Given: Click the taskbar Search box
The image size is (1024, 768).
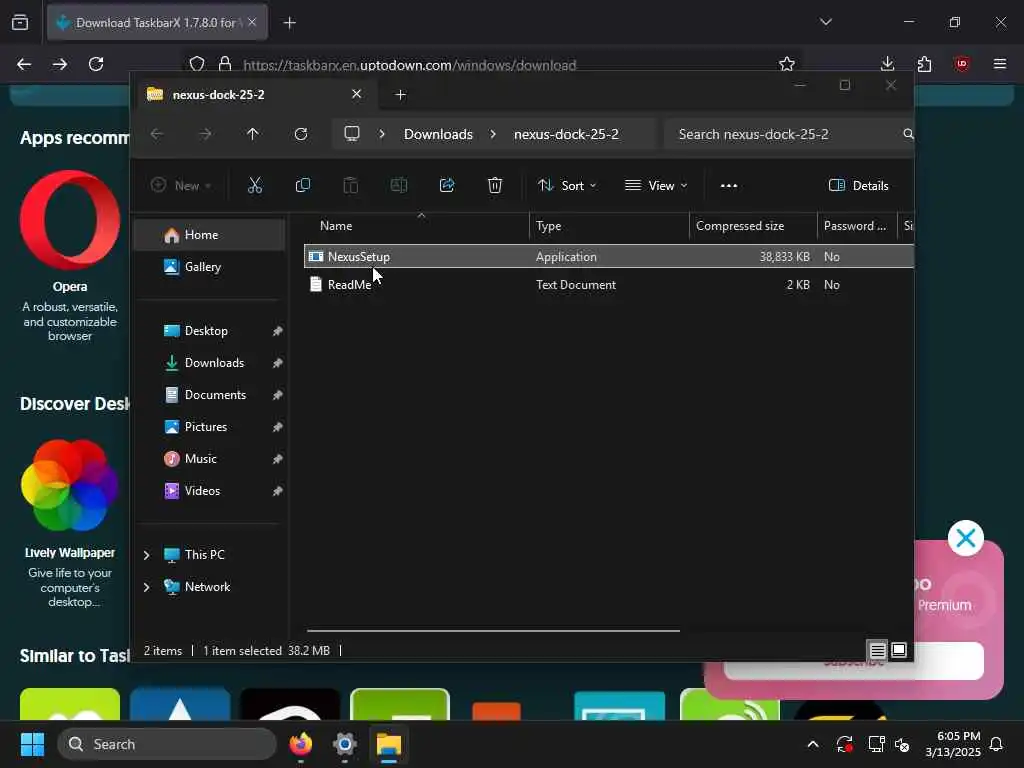Looking at the screenshot, I should coord(167,744).
